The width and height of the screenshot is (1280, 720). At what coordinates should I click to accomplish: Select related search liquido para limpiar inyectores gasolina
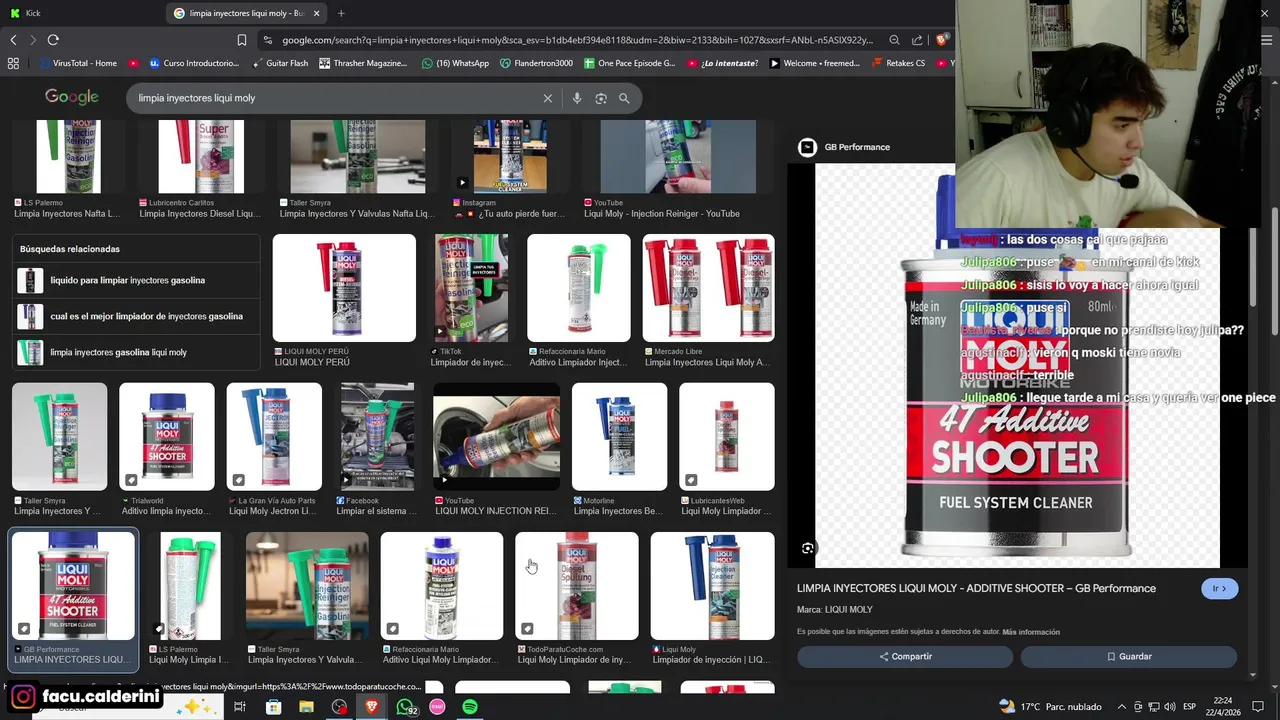click(137, 280)
